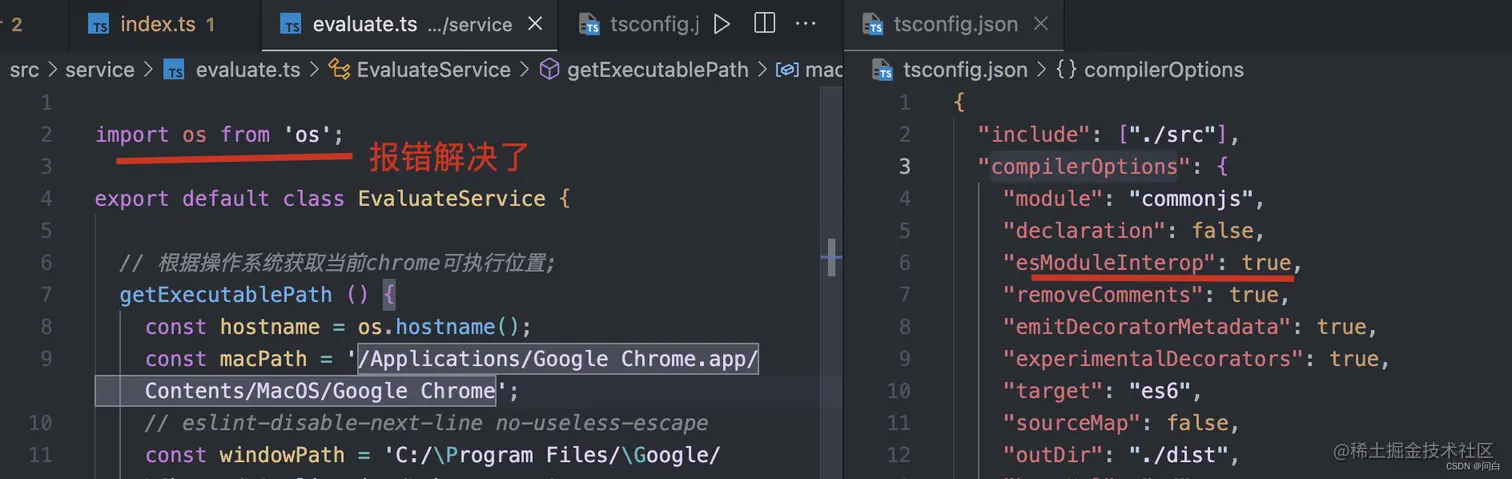Click the EvaluateService class name in code
Image resolution: width=1512 pixels, height=479 pixels.
click(452, 198)
